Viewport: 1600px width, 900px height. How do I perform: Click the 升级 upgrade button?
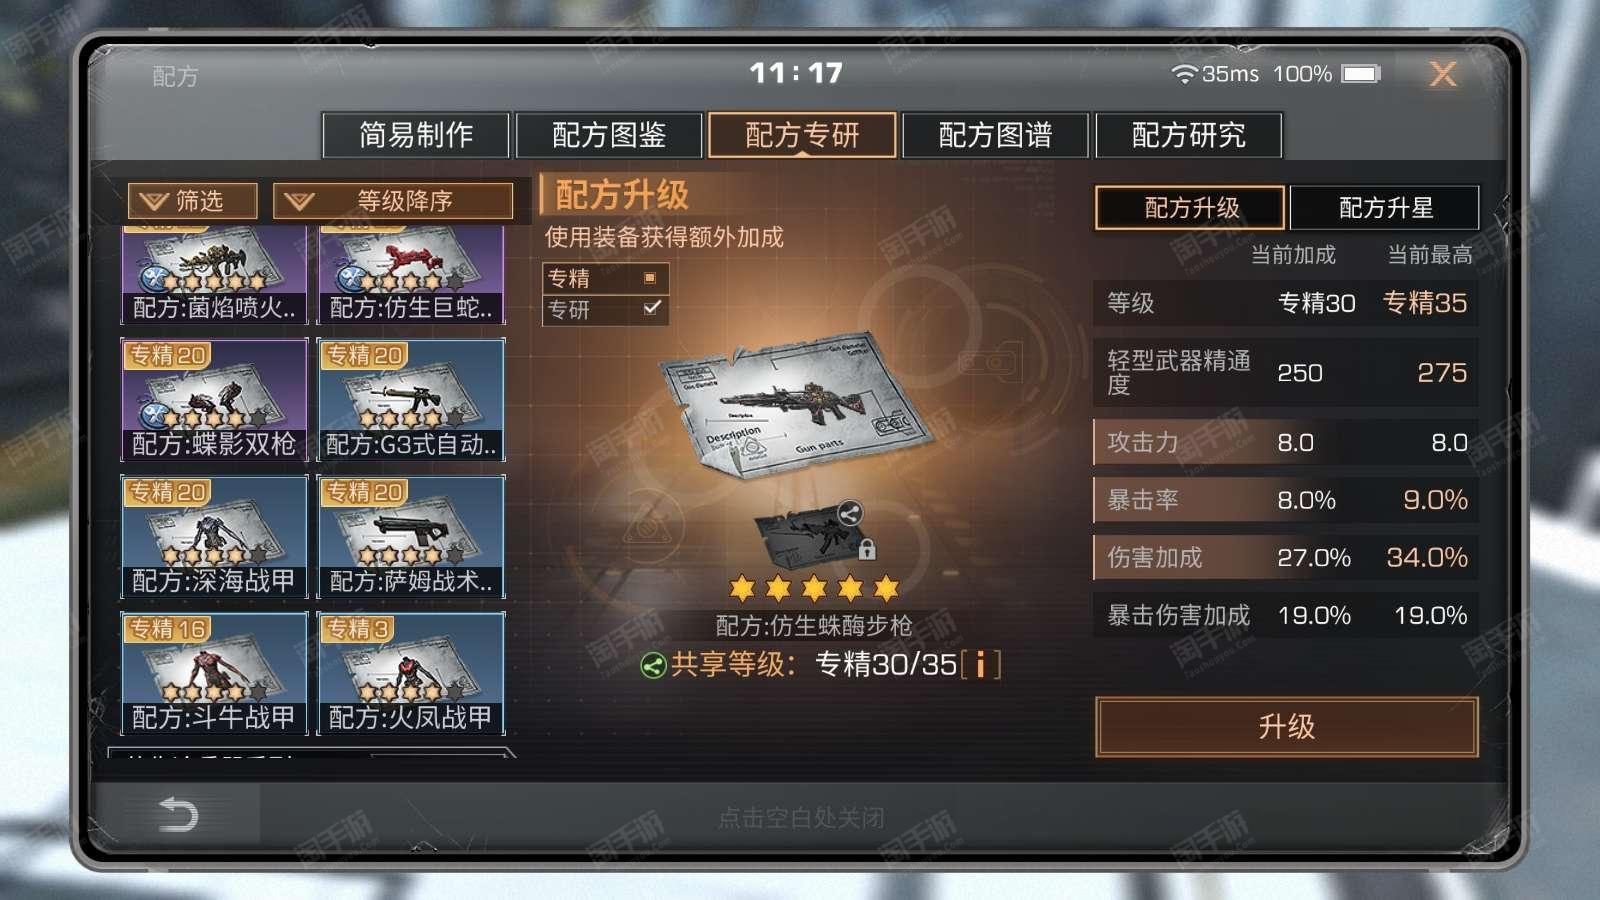tap(1286, 726)
